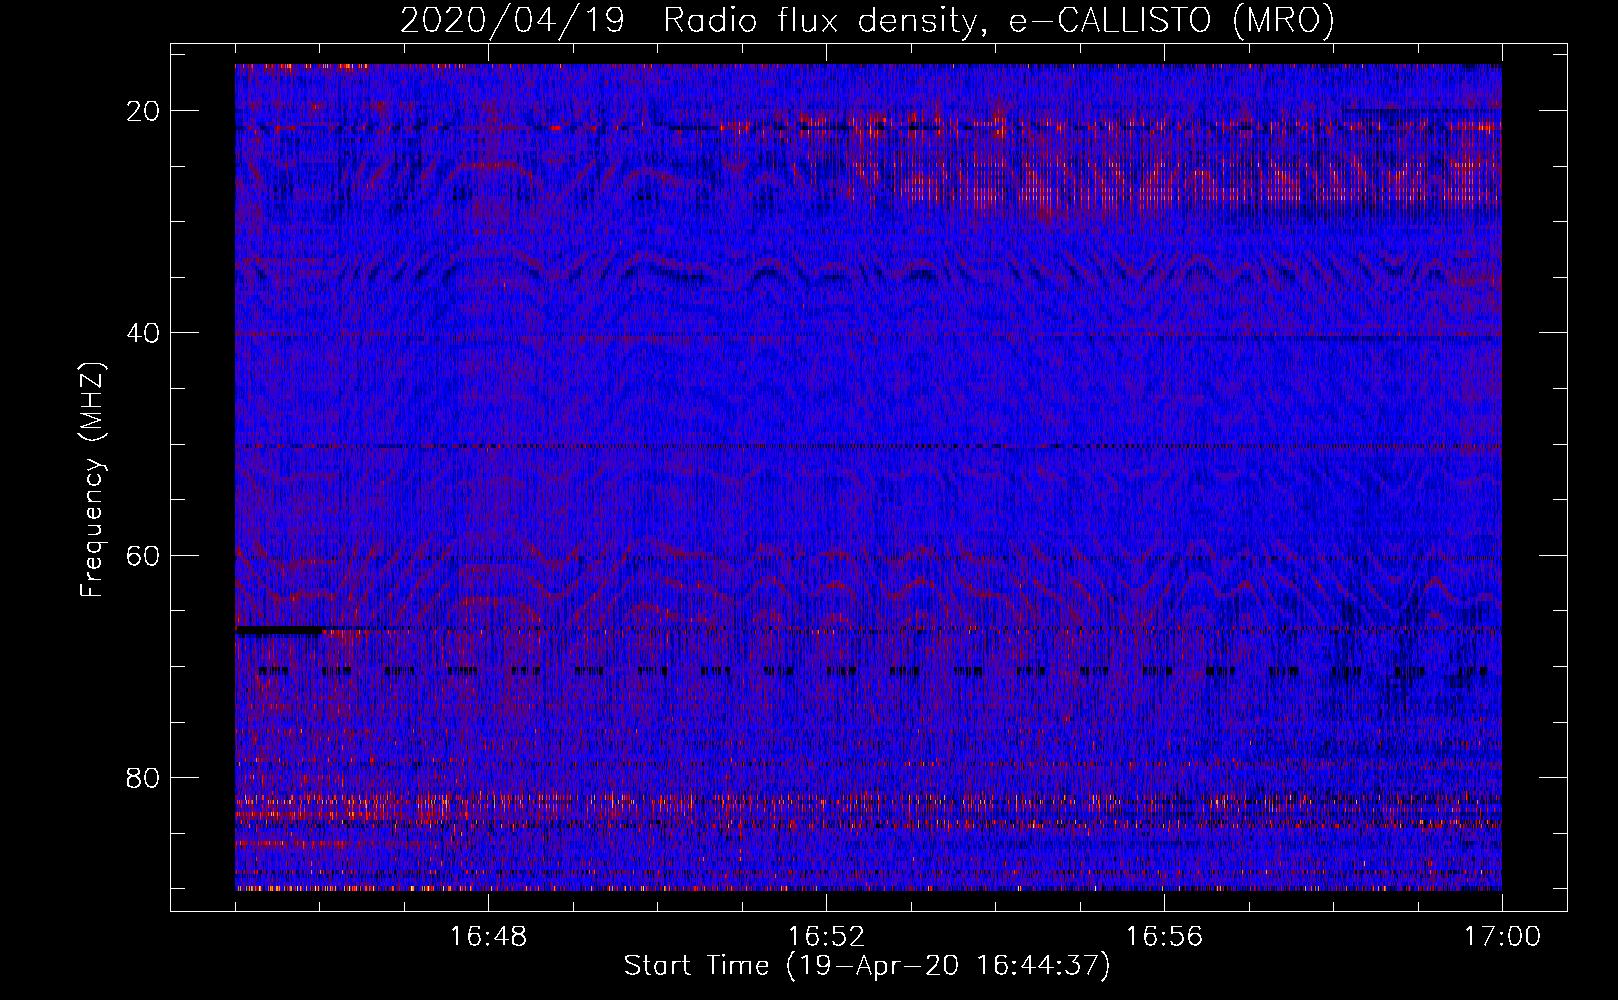This screenshot has width=1618, height=1000.
Task: Click the plot title "2020/04/19 Radio flux density, e-CALLISTO (MRO)"
Action: tap(867, 21)
